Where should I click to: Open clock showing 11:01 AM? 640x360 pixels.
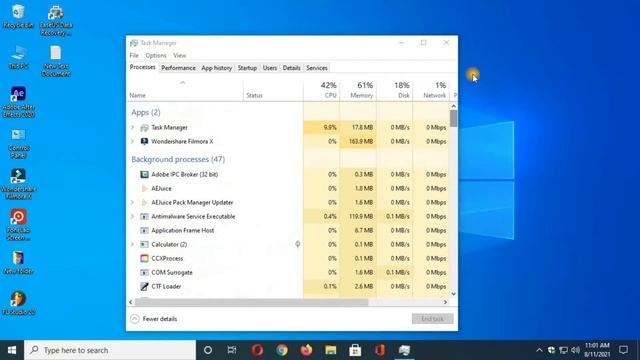point(597,350)
